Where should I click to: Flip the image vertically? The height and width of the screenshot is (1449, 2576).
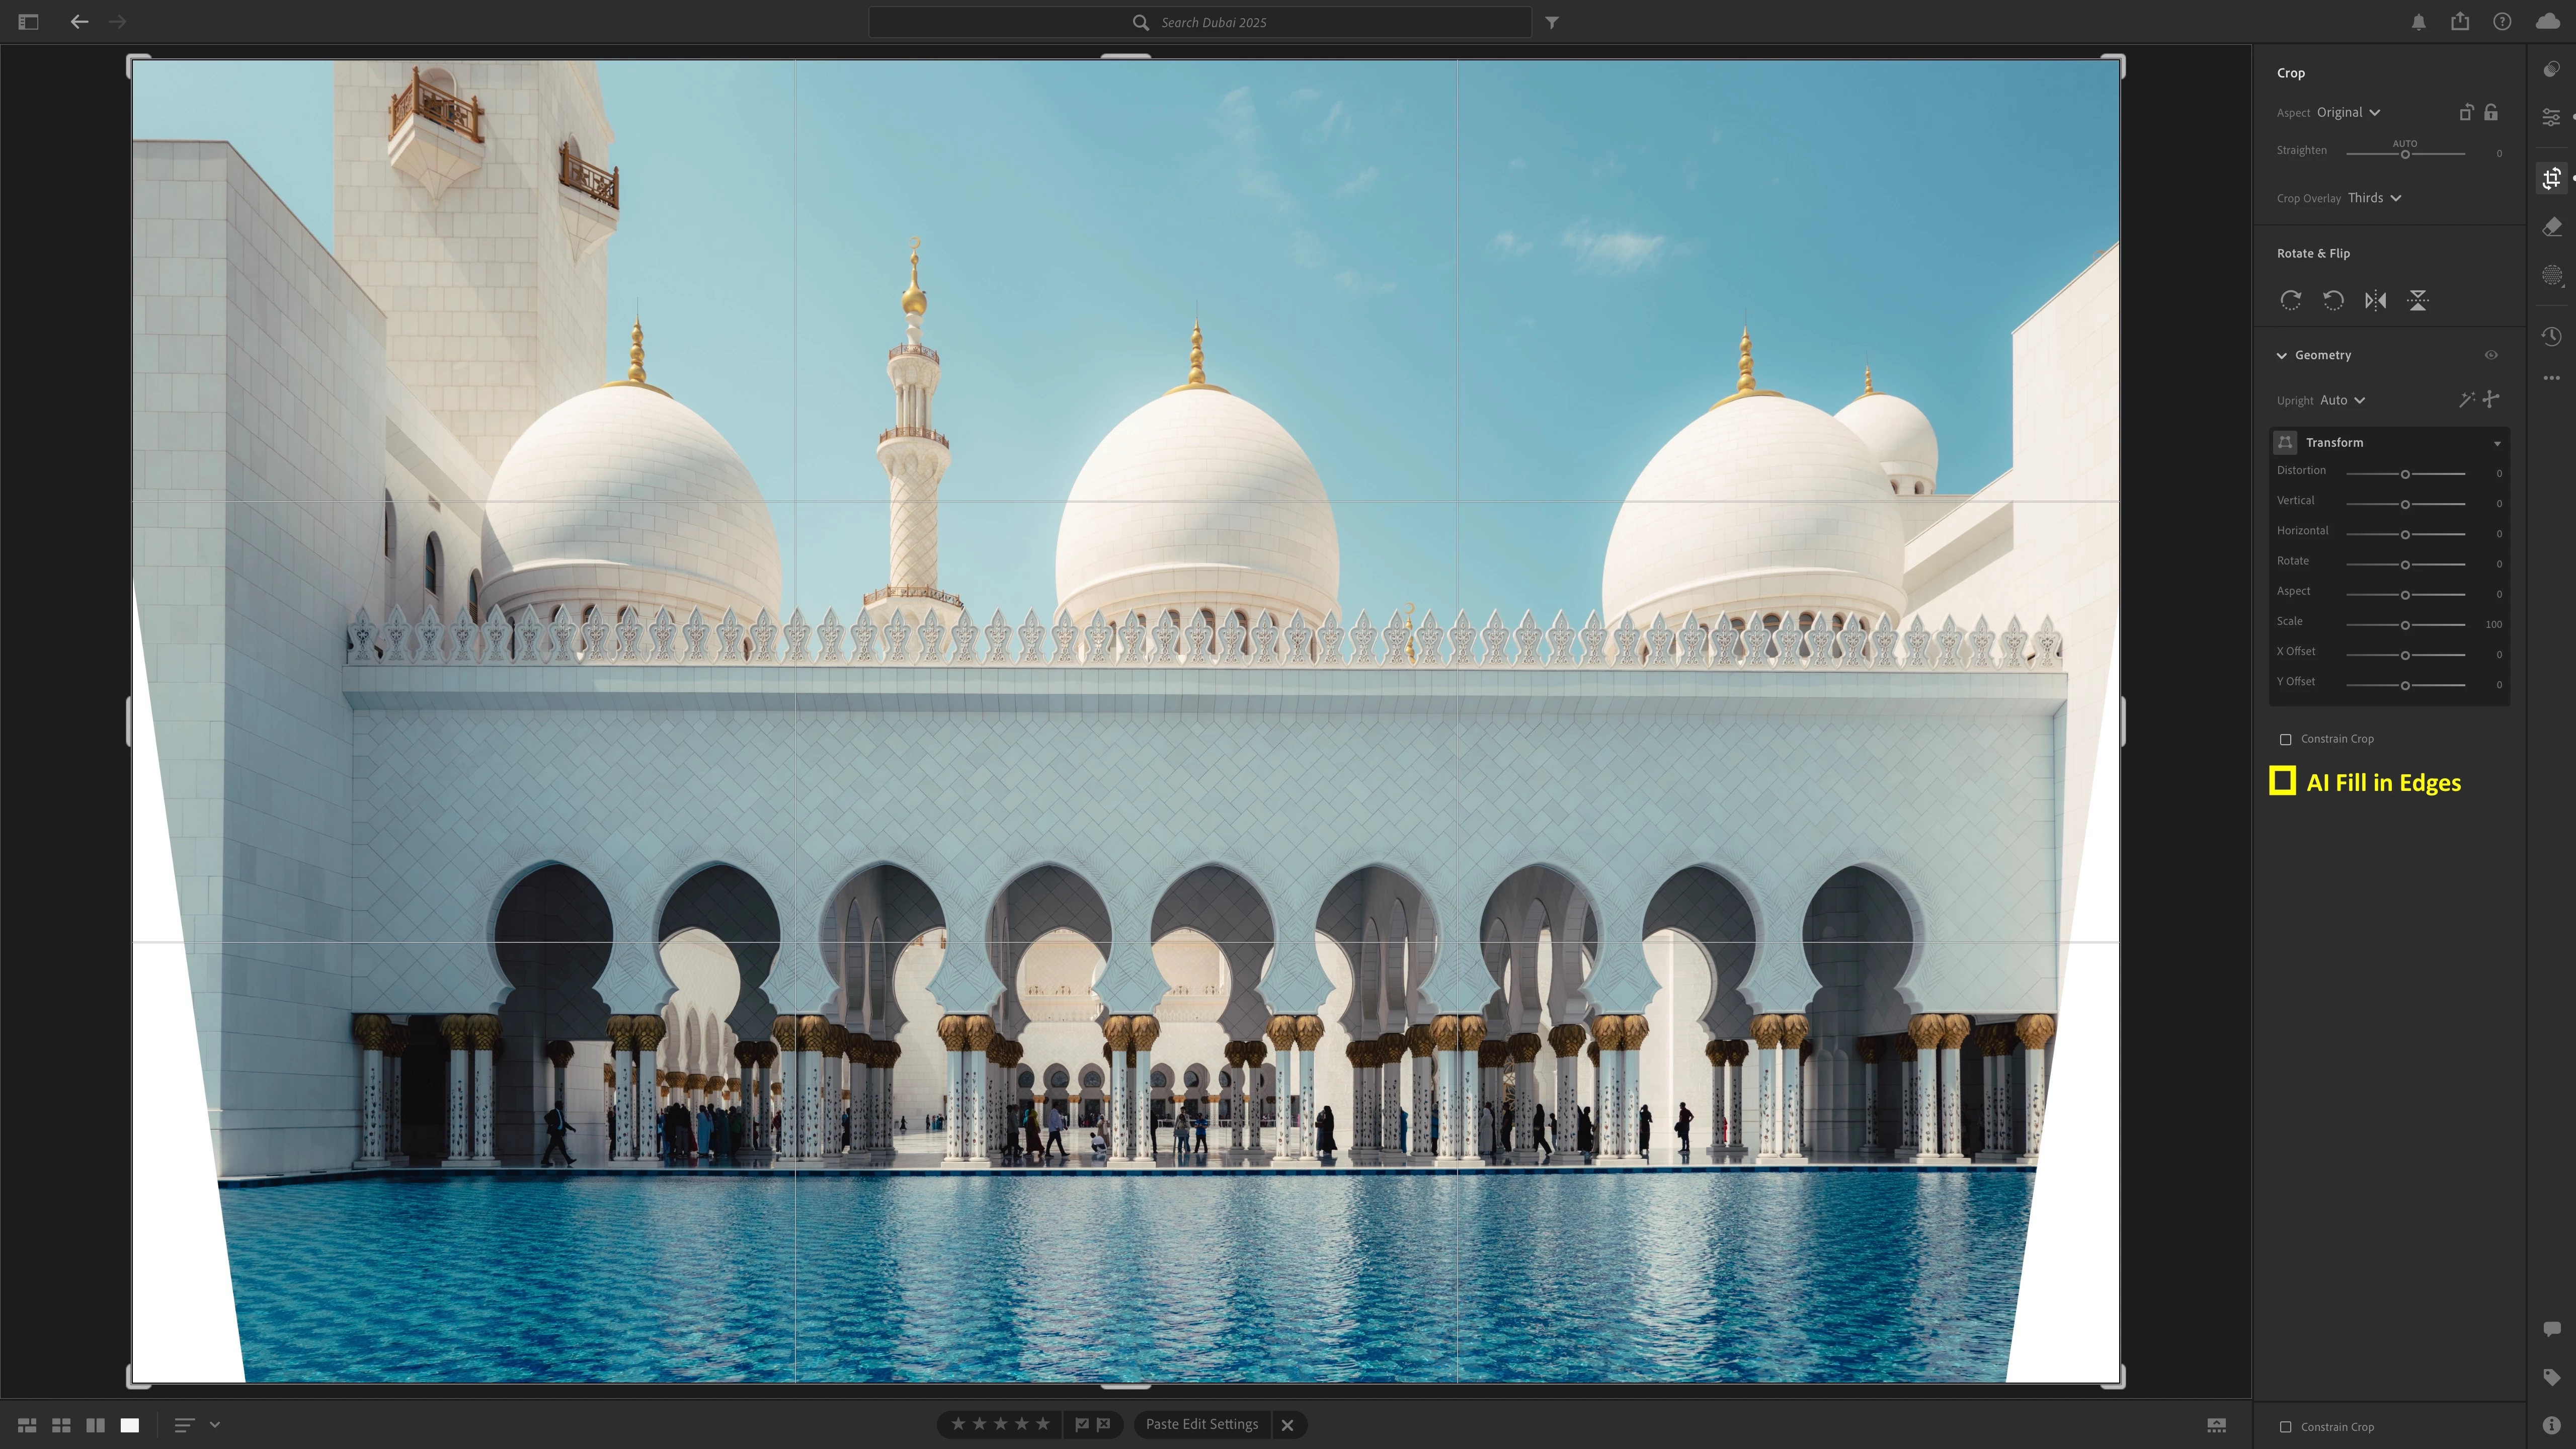(2417, 300)
